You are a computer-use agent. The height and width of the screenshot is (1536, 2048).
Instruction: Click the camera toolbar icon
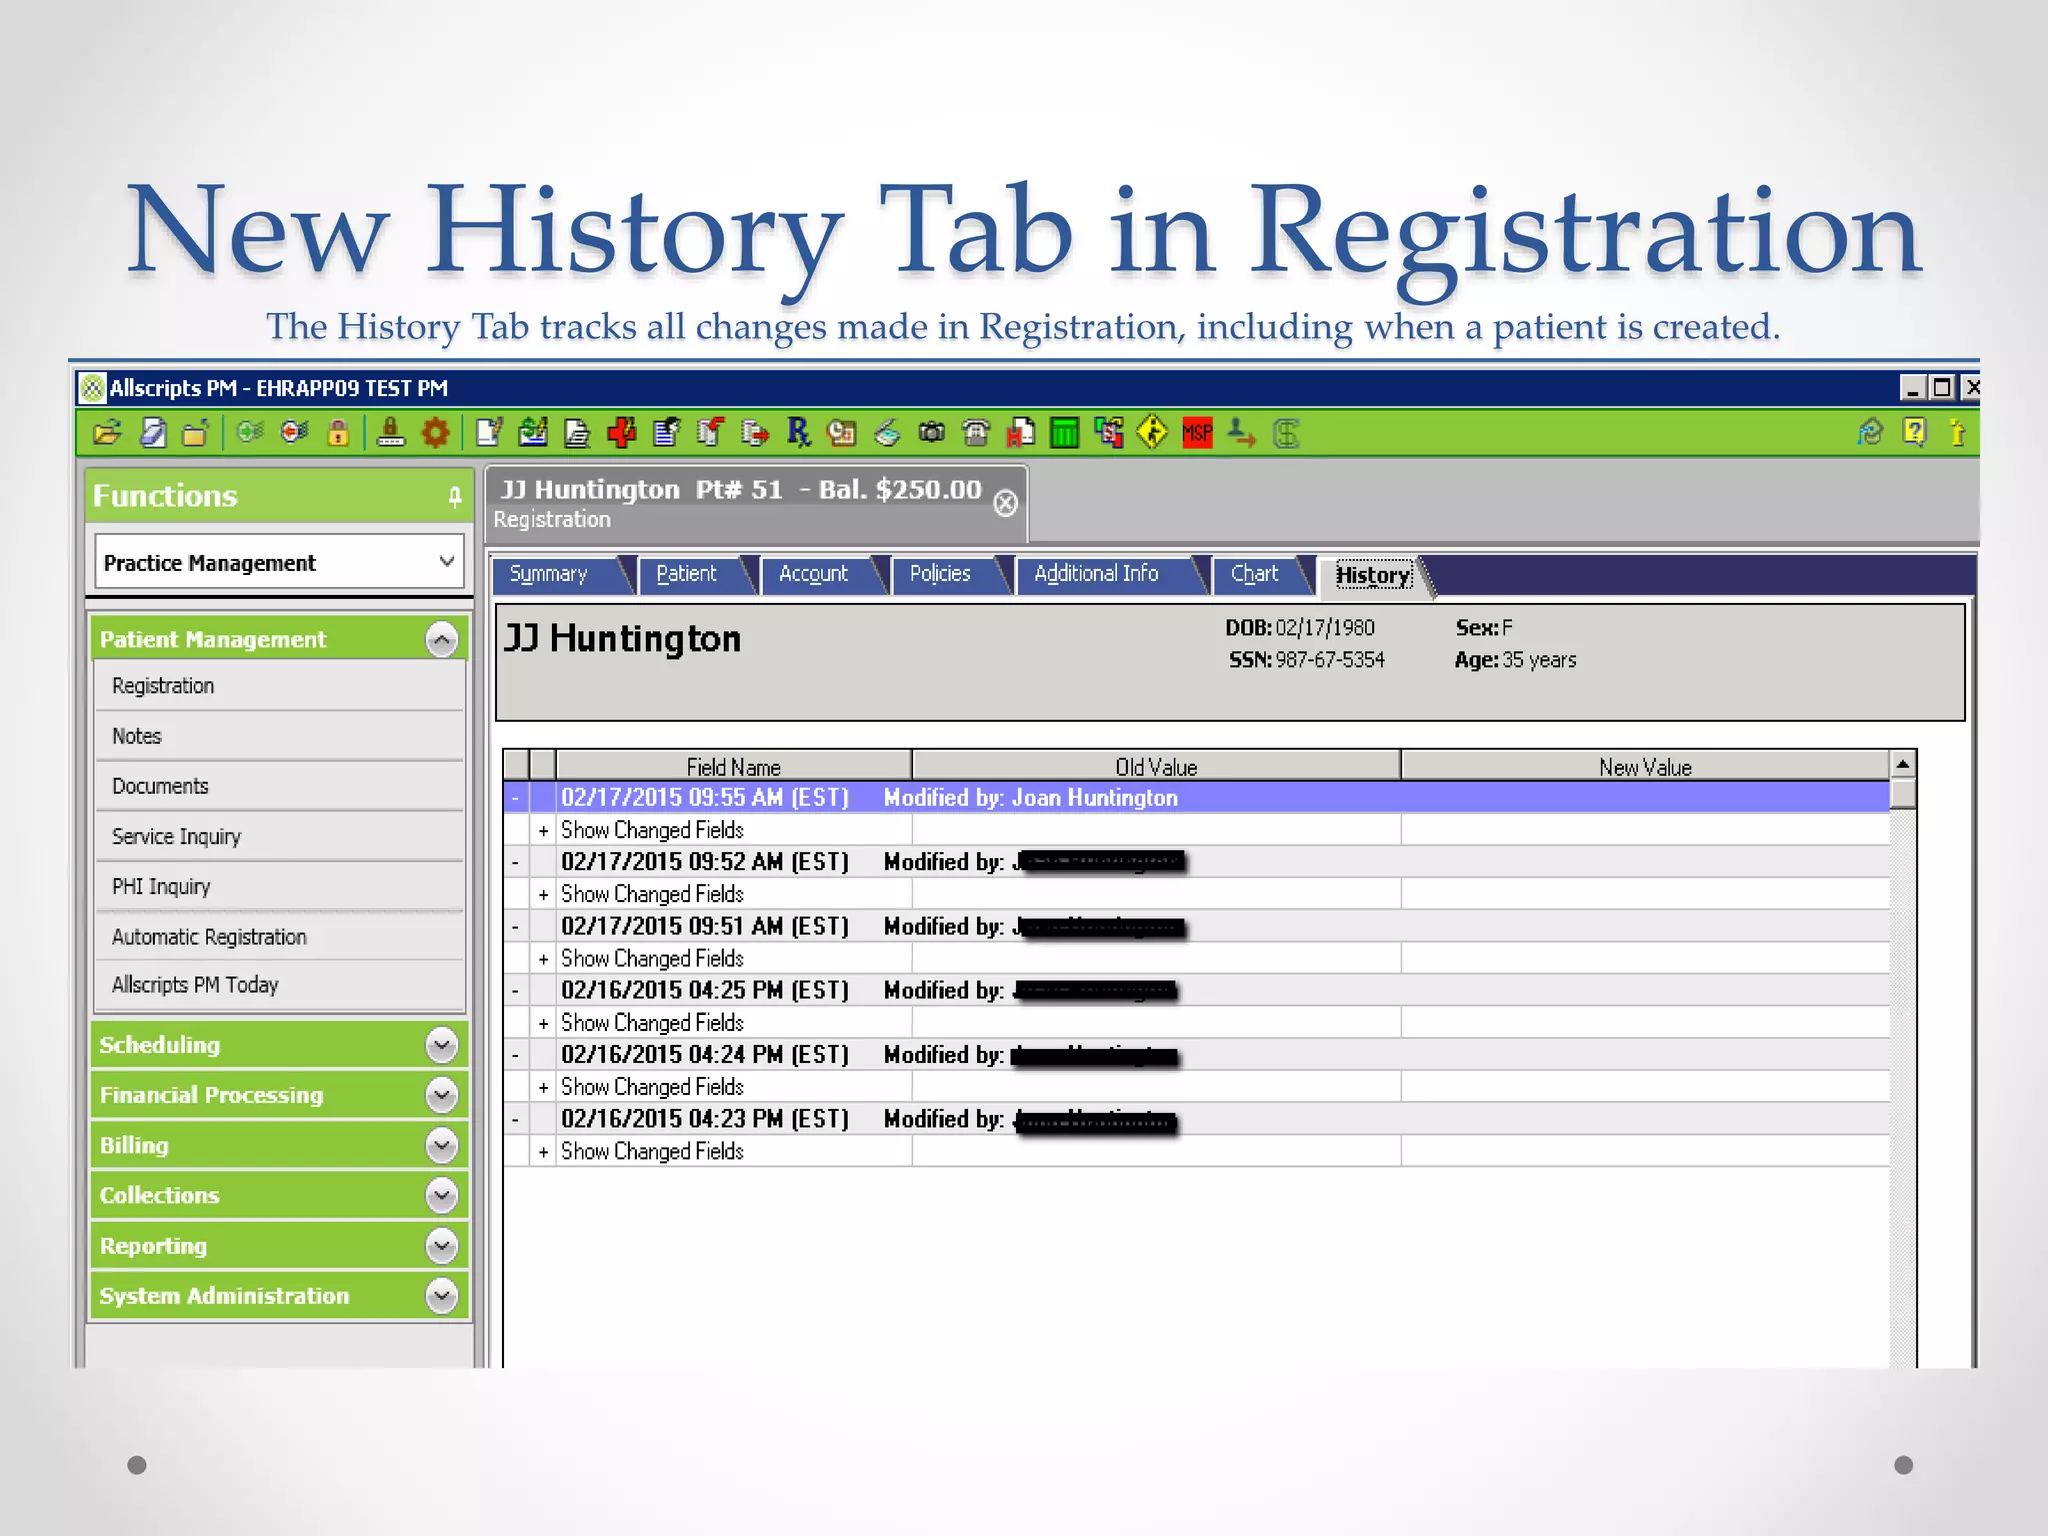[931, 433]
